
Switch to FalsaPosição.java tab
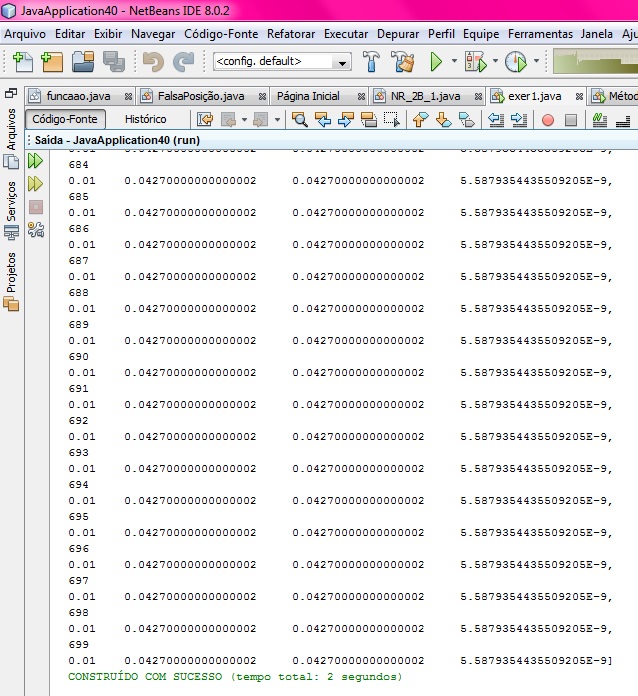200,96
